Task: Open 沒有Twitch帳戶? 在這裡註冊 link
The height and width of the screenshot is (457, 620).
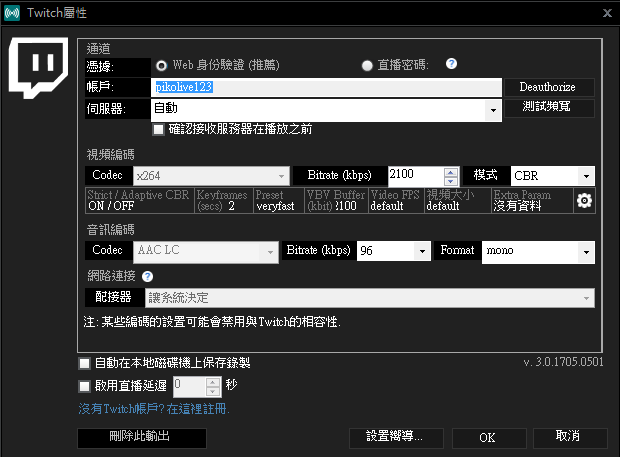Action: coord(154,409)
